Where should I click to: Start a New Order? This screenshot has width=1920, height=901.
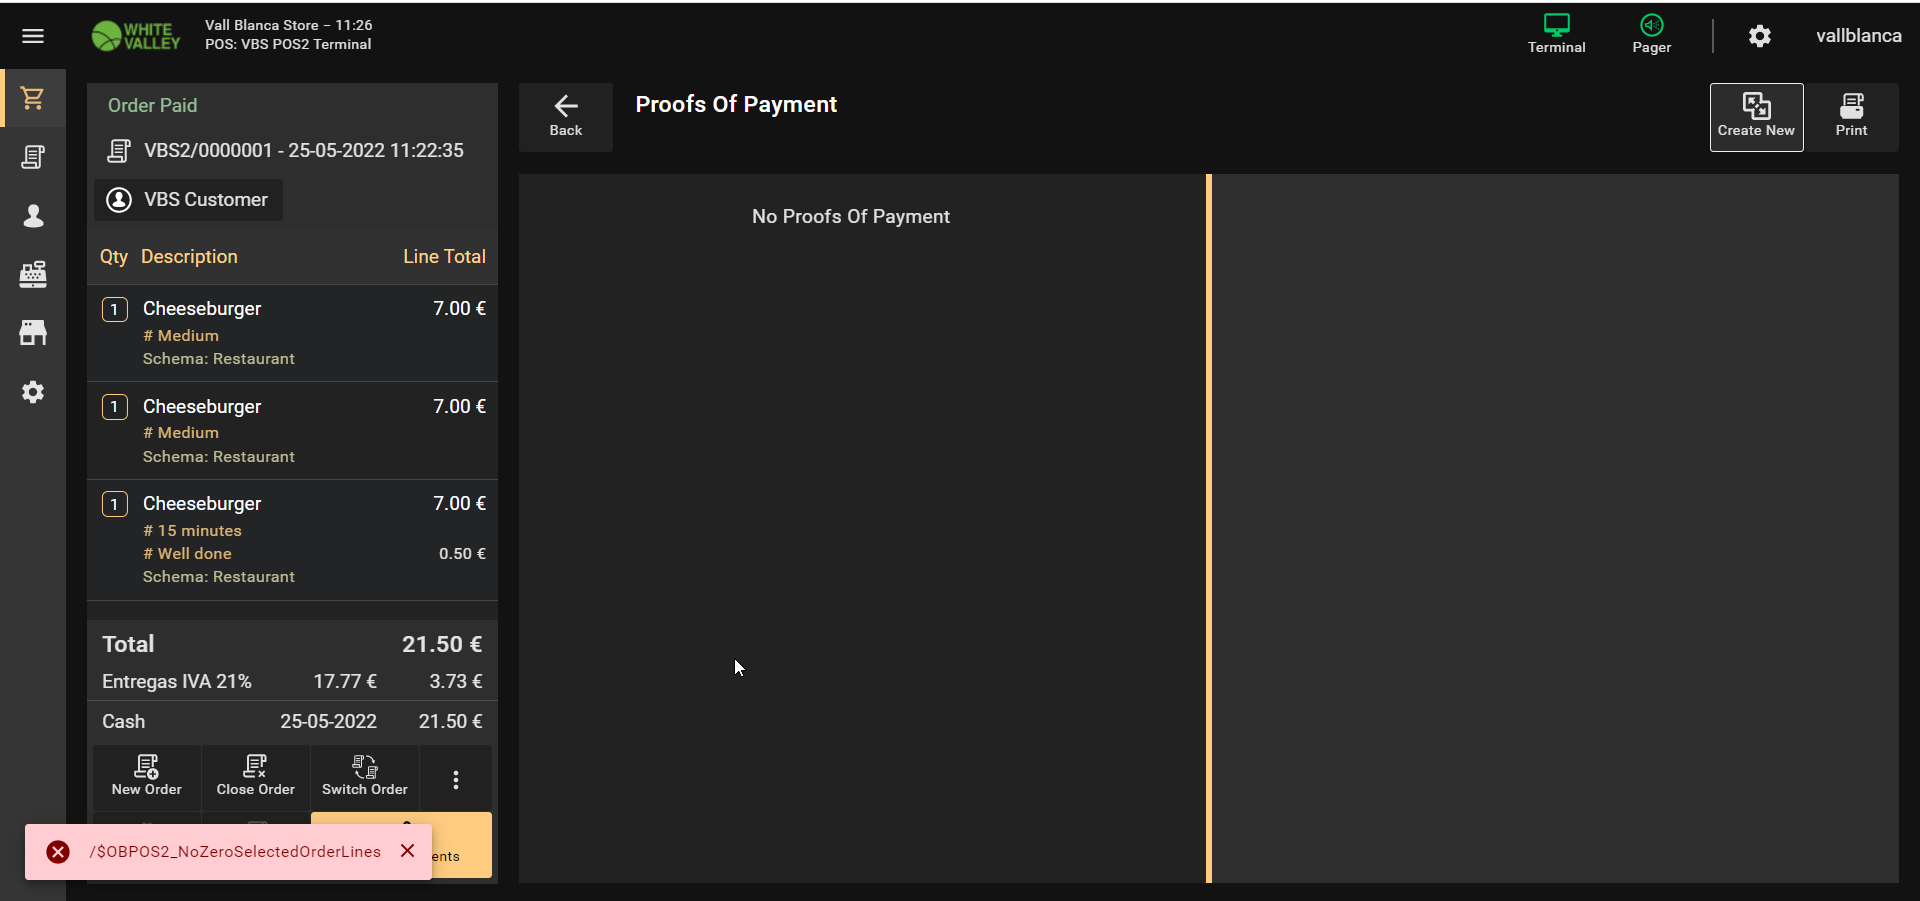(x=147, y=776)
